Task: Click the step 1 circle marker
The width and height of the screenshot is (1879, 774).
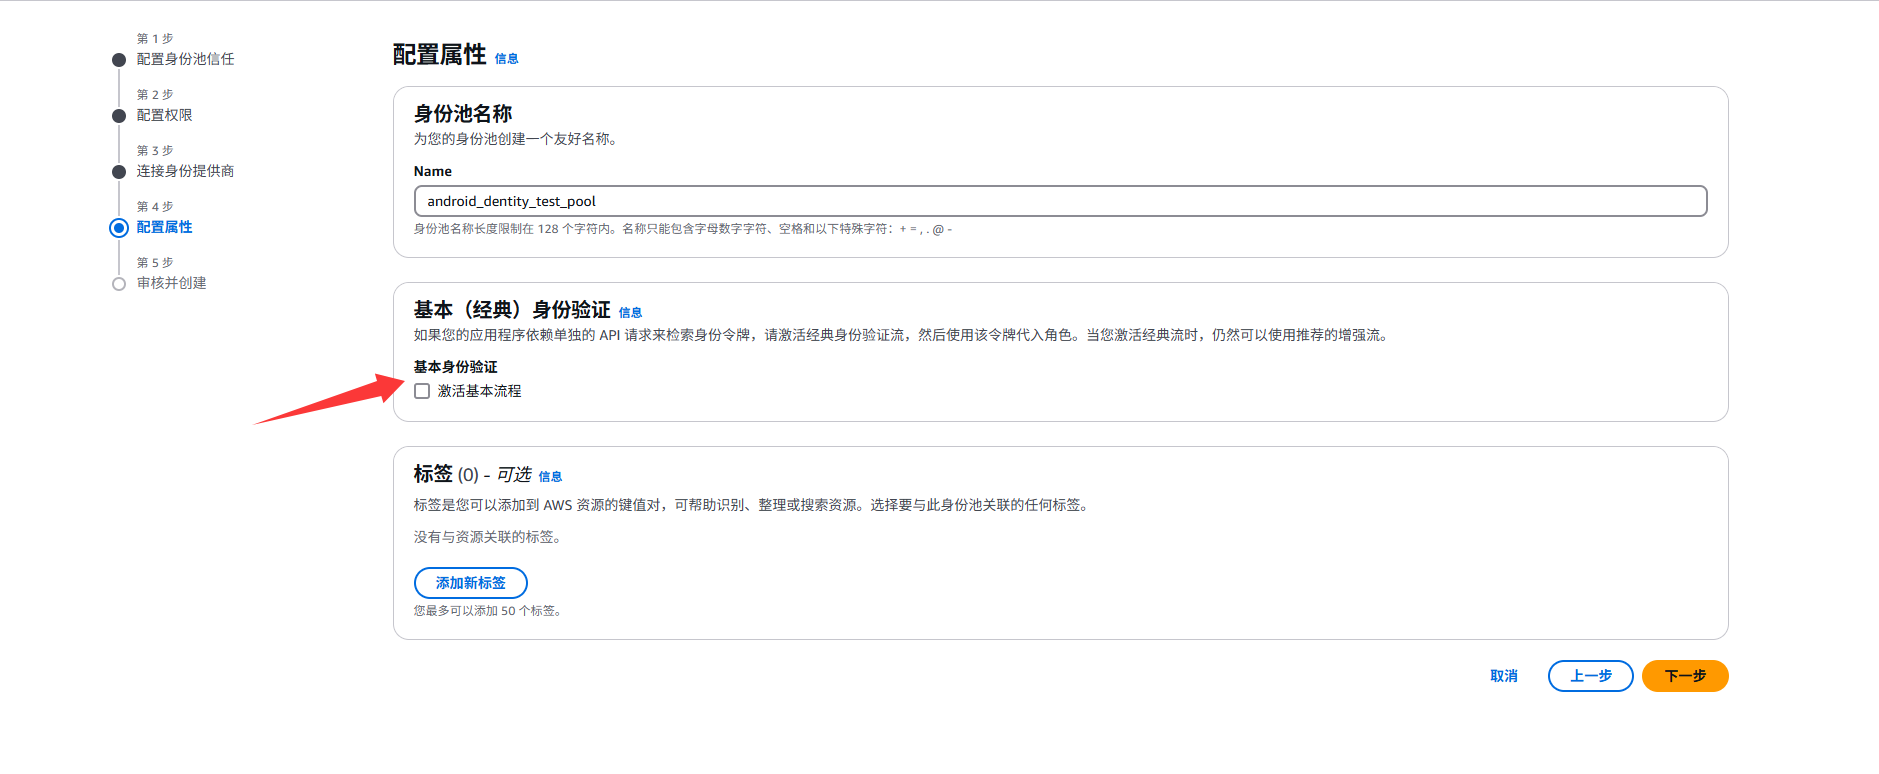Action: (x=119, y=60)
